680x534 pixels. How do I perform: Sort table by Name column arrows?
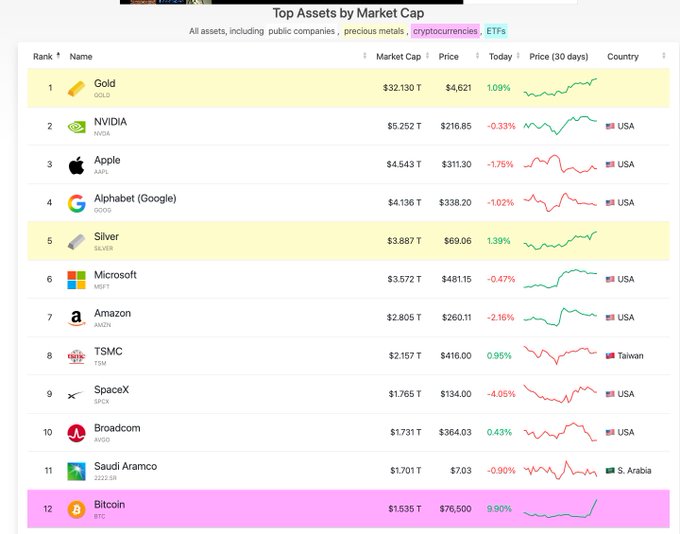(365, 56)
